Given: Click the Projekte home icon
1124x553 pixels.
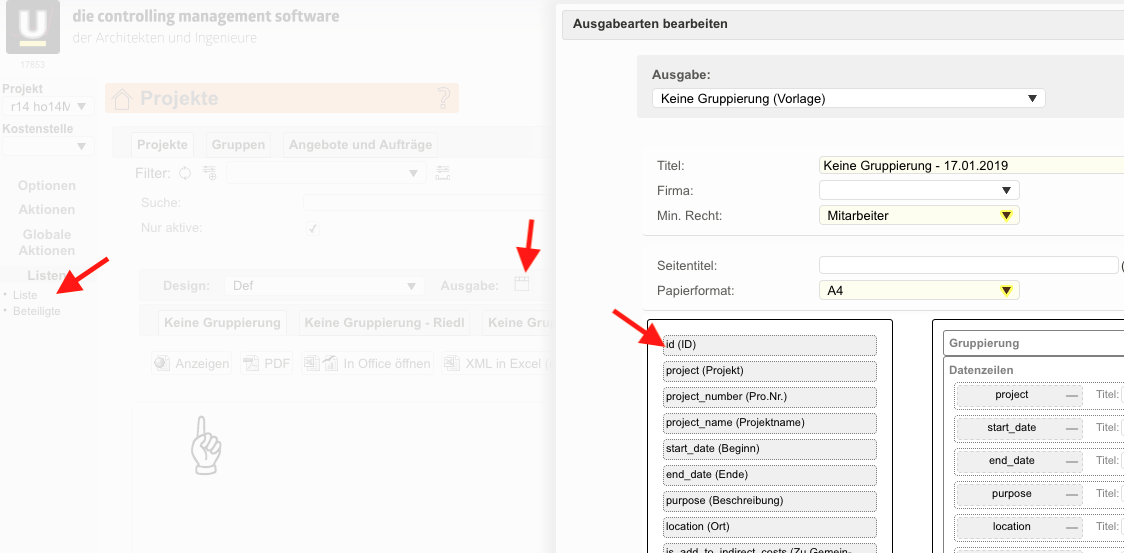Looking at the screenshot, I should [122, 98].
